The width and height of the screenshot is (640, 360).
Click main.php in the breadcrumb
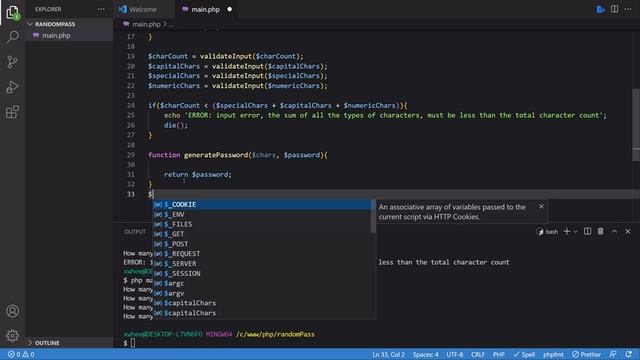tap(146, 24)
